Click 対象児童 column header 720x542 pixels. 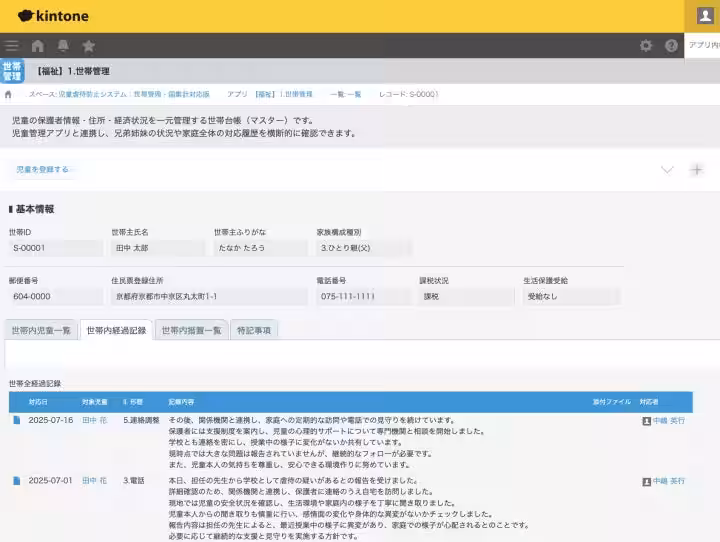[95, 402]
